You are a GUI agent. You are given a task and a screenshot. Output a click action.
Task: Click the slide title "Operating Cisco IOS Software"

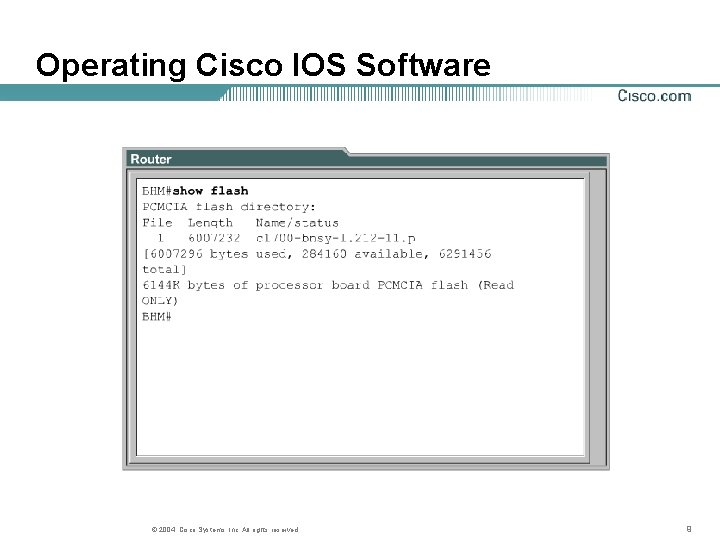point(263,66)
